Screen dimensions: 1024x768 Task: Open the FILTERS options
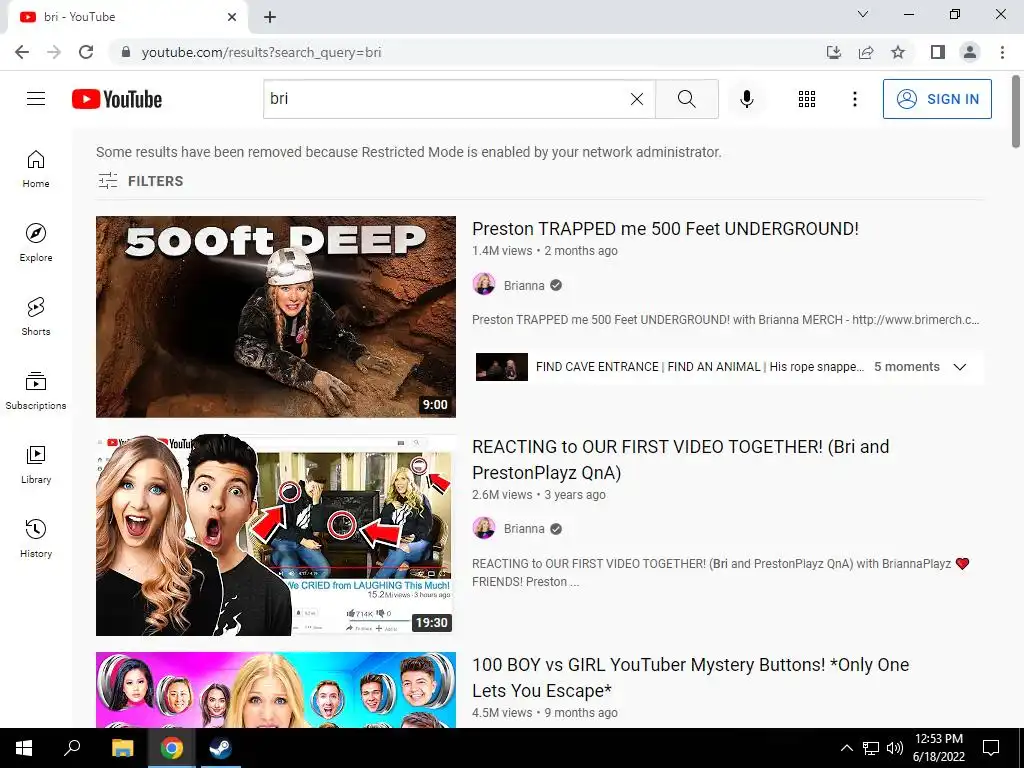click(x=140, y=181)
